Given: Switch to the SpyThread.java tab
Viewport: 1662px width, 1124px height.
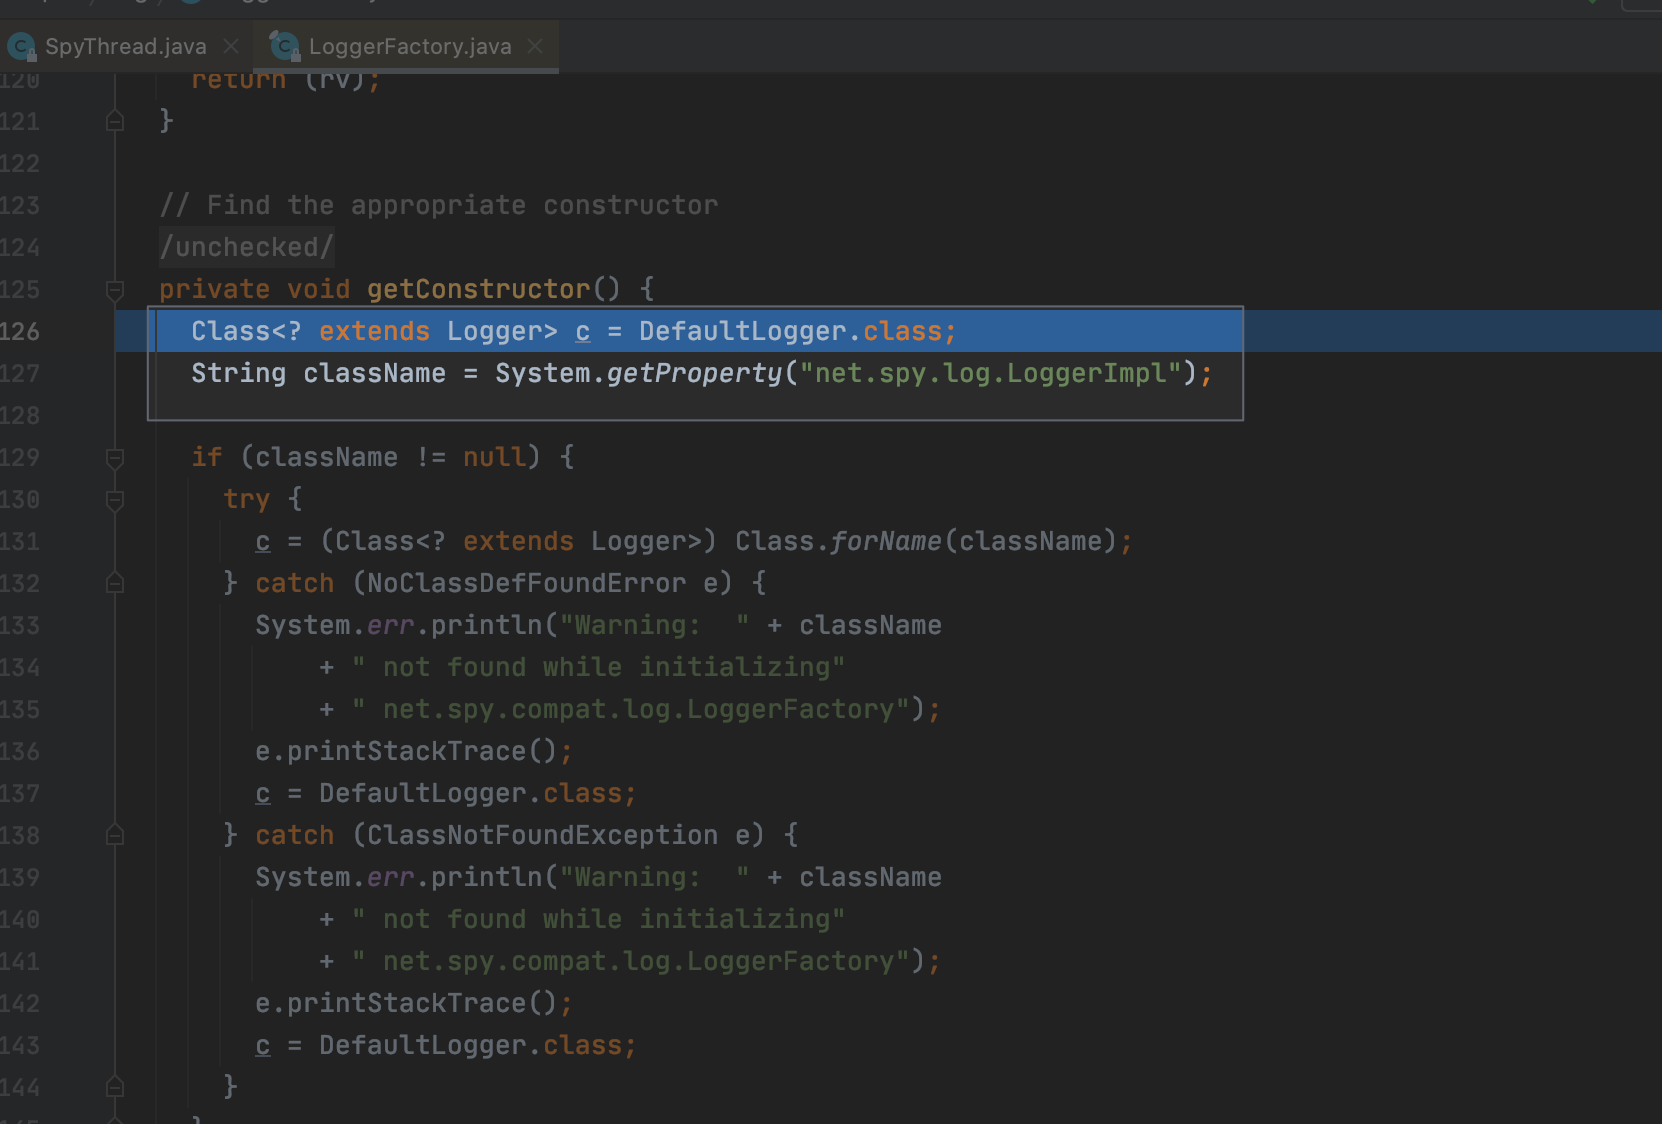Looking at the screenshot, I should (x=125, y=46).
